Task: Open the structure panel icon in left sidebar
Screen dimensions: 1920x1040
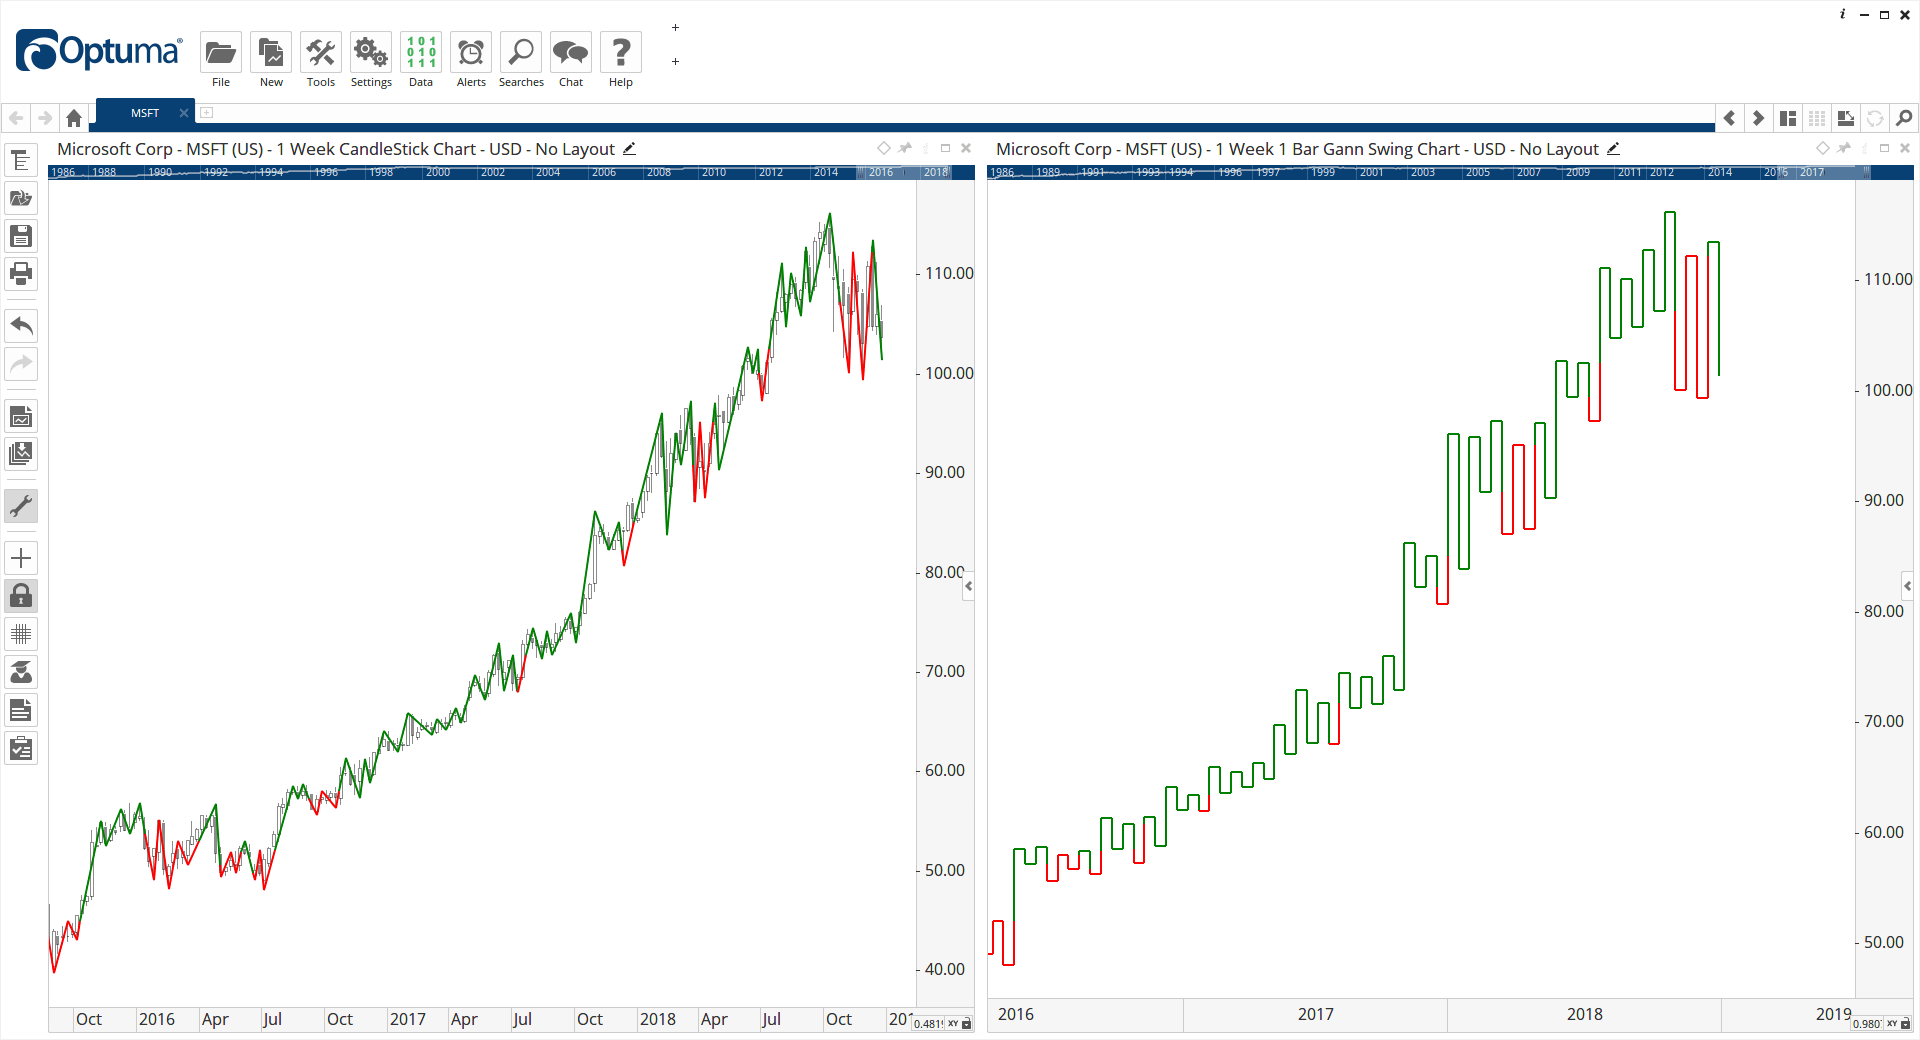Action: tap(21, 160)
